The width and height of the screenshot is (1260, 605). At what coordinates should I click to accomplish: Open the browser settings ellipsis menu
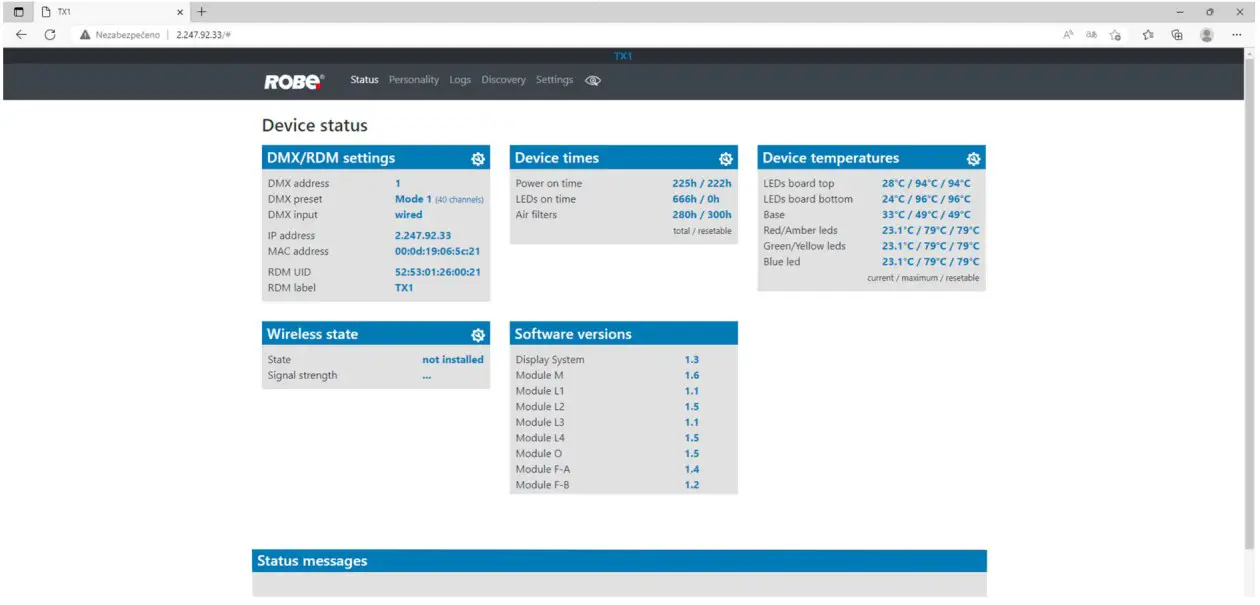pos(1236,33)
